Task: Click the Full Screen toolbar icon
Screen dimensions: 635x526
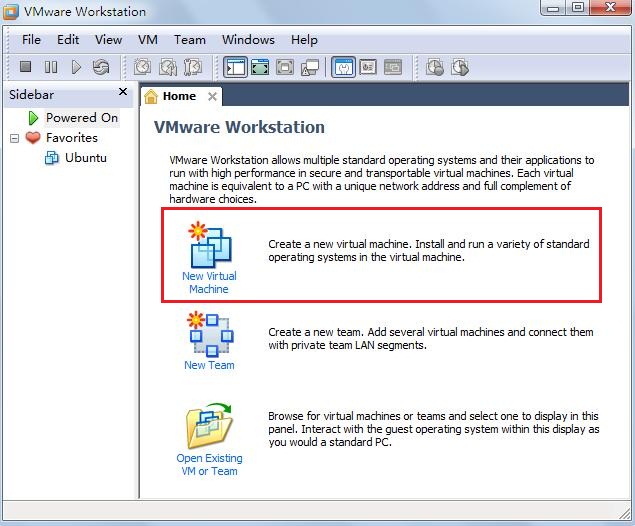Action: 285,67
